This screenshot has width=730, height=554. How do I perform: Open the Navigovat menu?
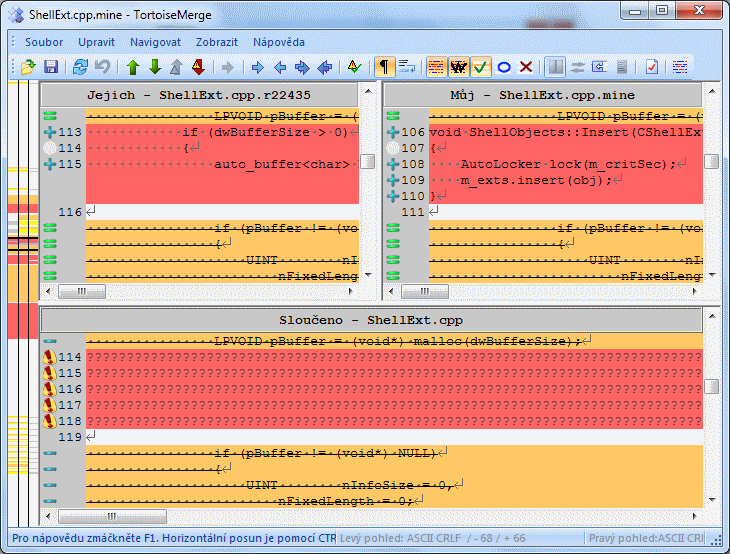155,42
